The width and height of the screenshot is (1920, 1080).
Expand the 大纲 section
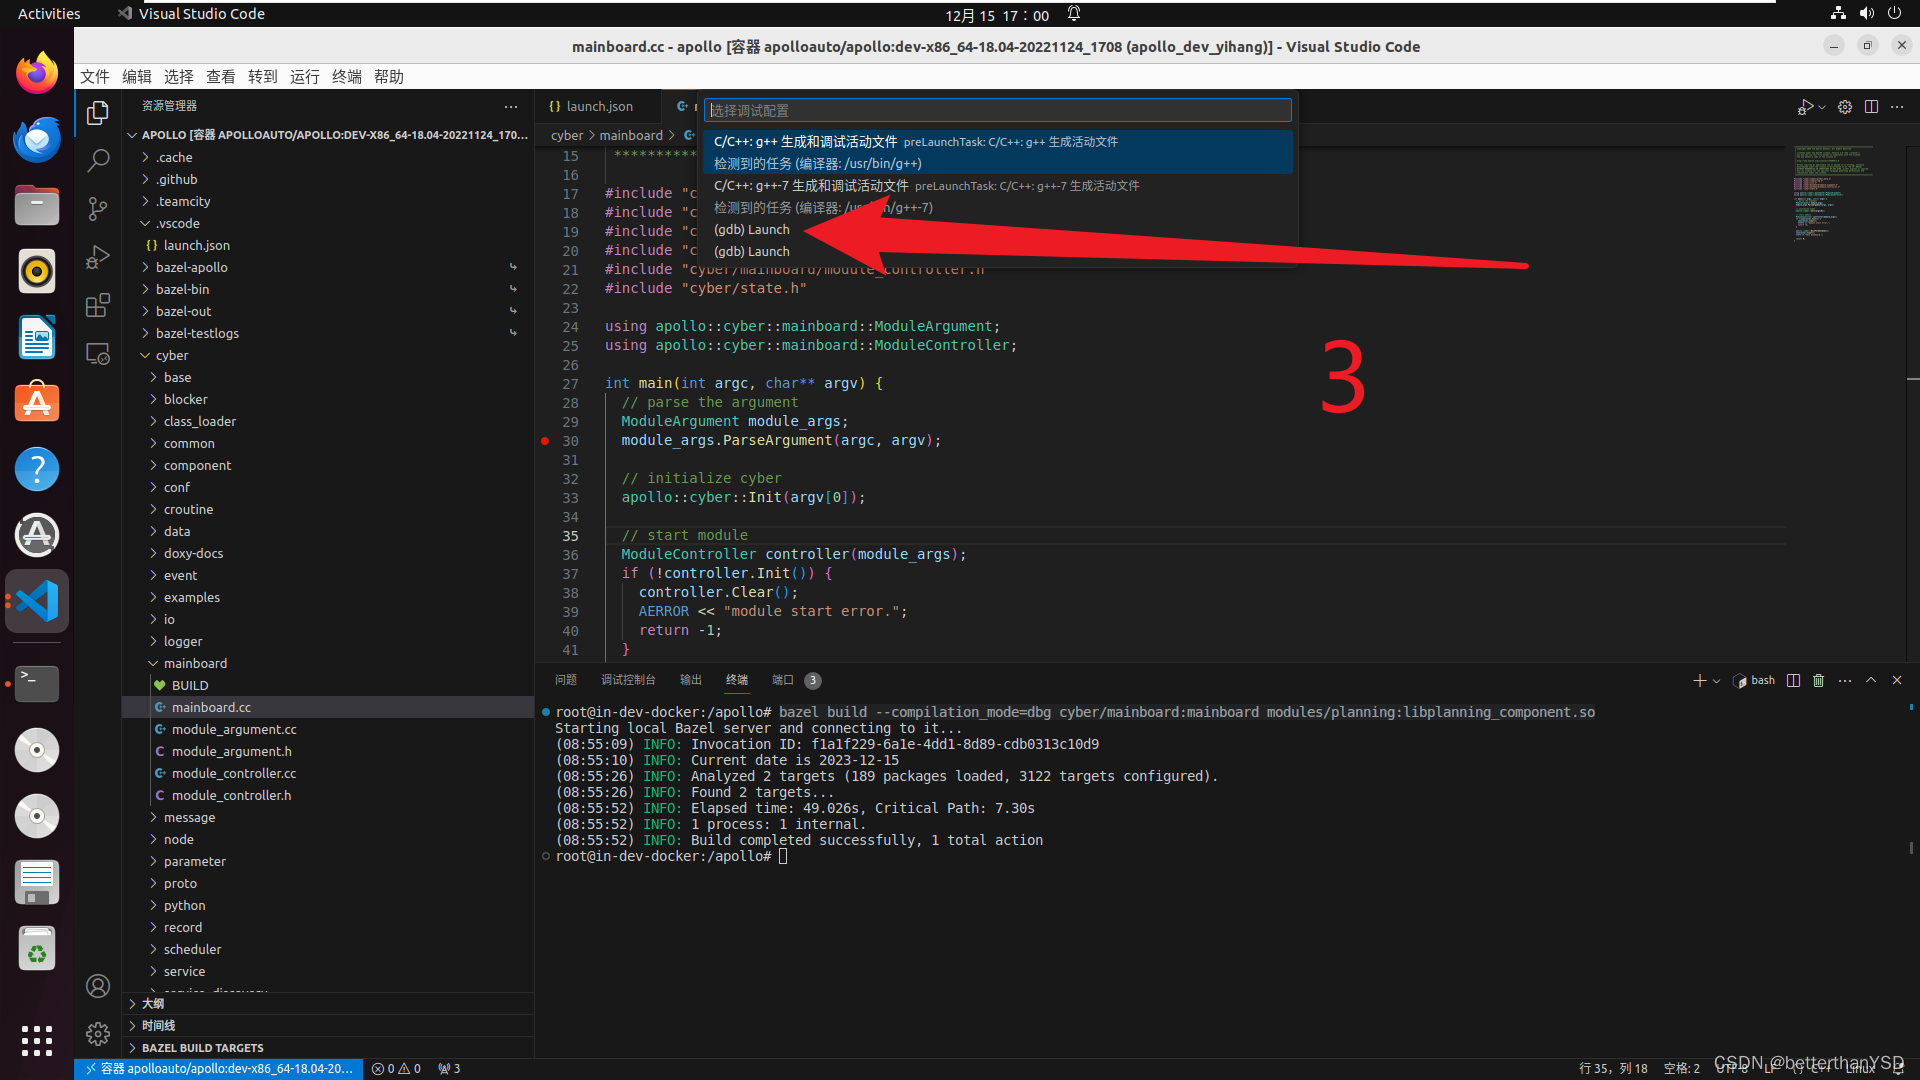click(x=152, y=1003)
